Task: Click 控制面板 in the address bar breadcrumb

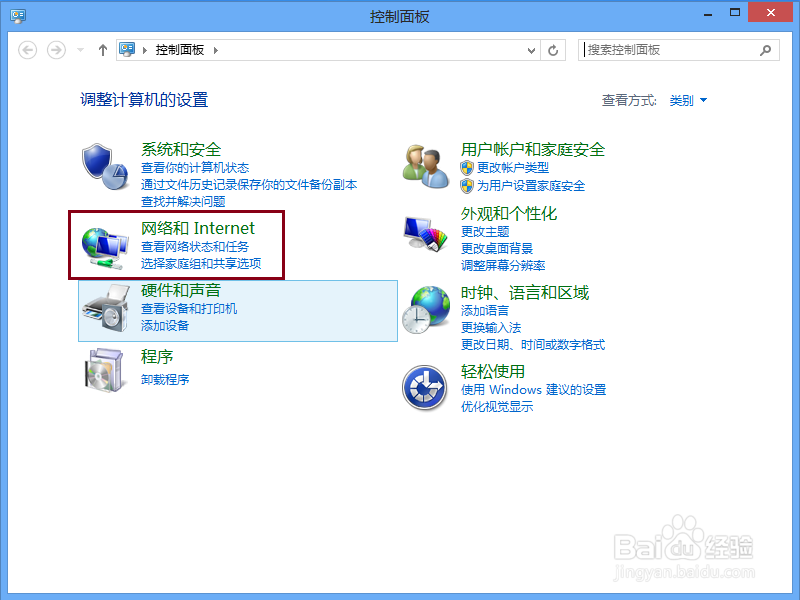Action: [x=180, y=50]
